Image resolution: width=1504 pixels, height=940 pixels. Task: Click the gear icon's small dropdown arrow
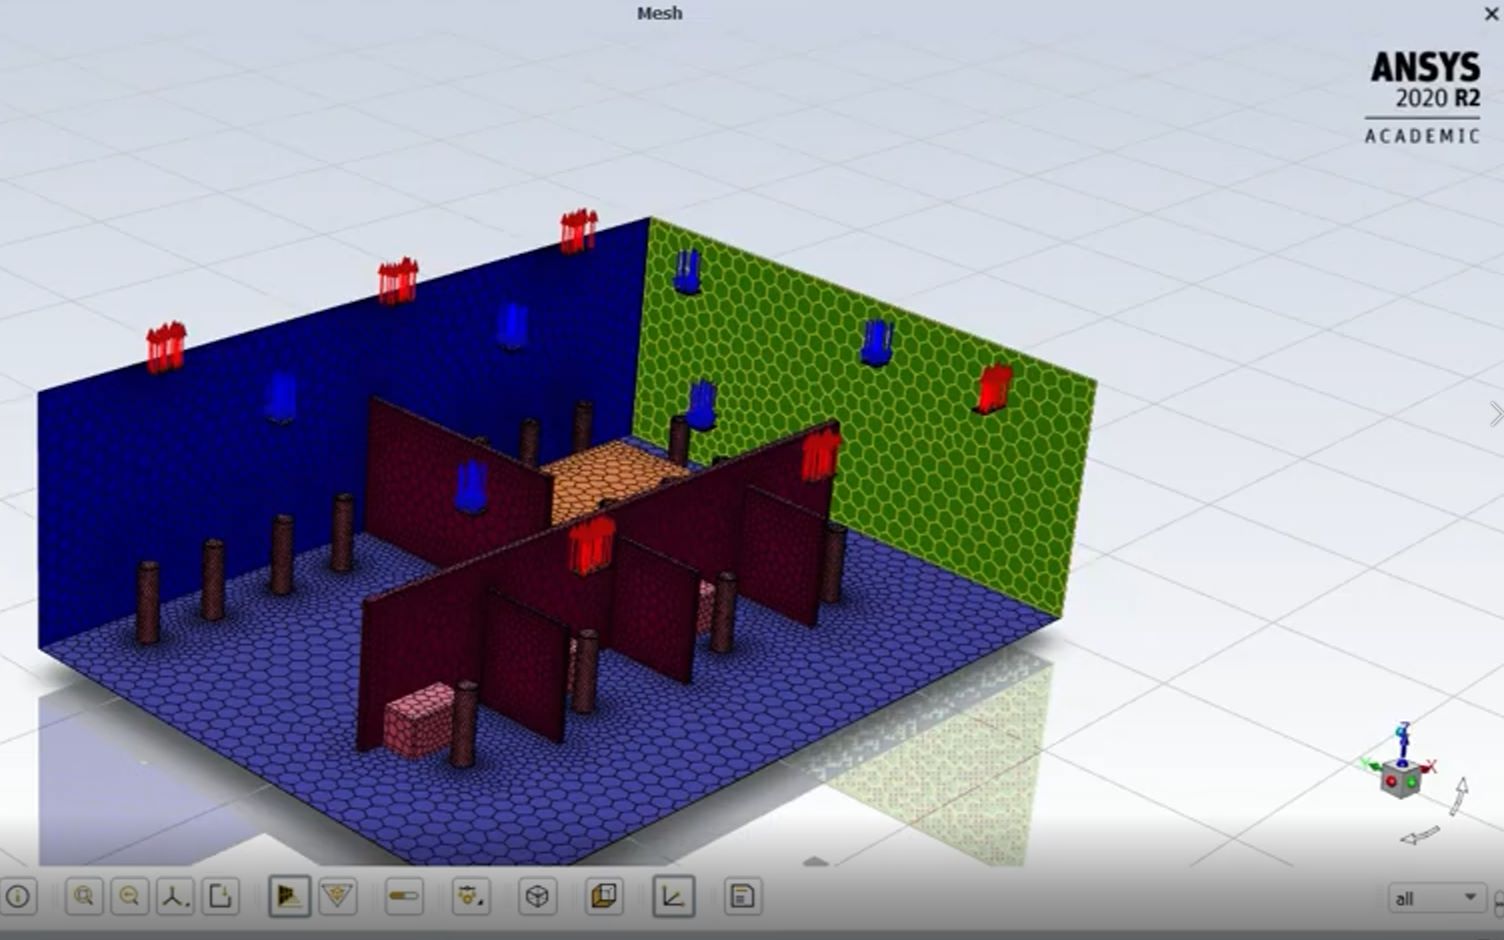point(481,903)
